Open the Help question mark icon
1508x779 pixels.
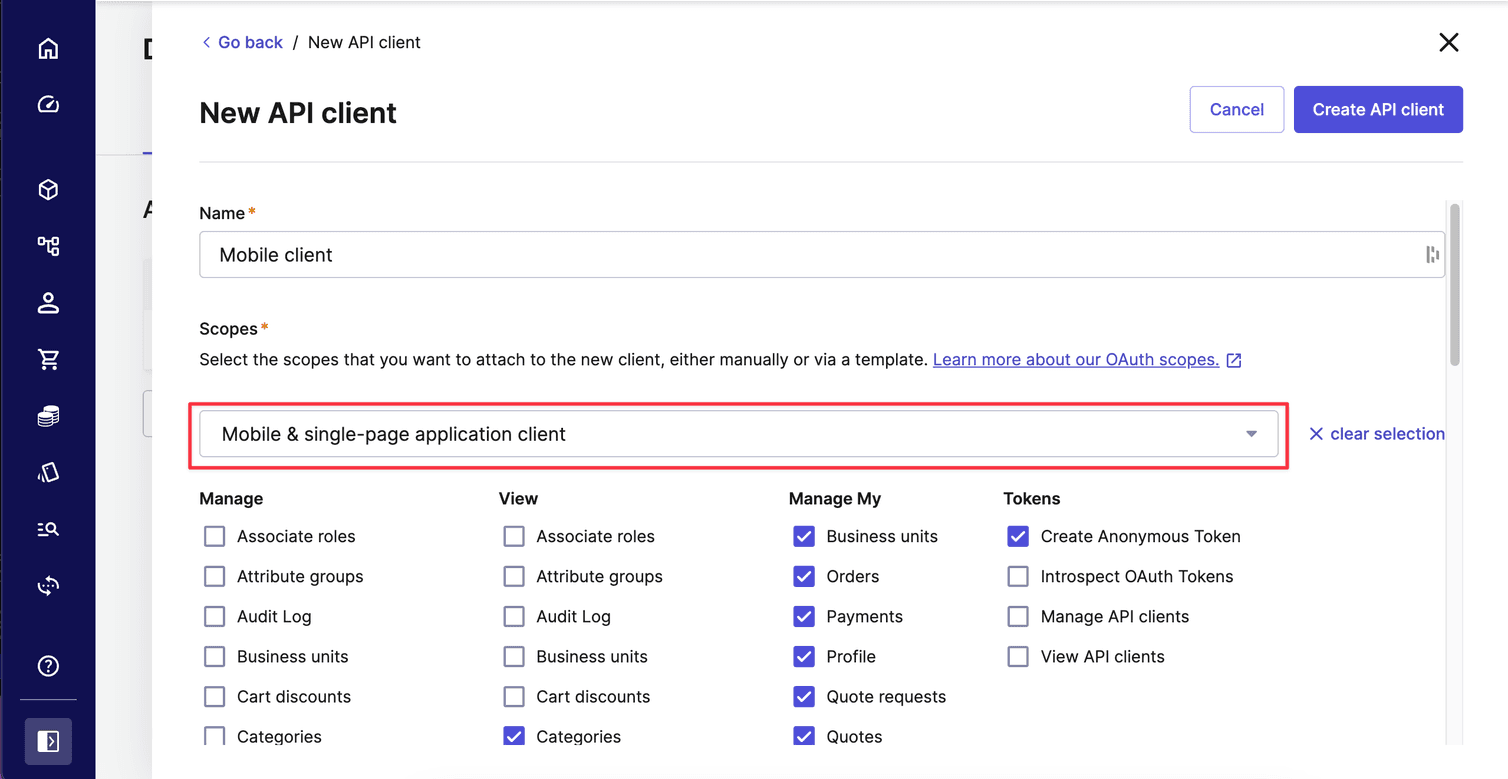coord(48,666)
